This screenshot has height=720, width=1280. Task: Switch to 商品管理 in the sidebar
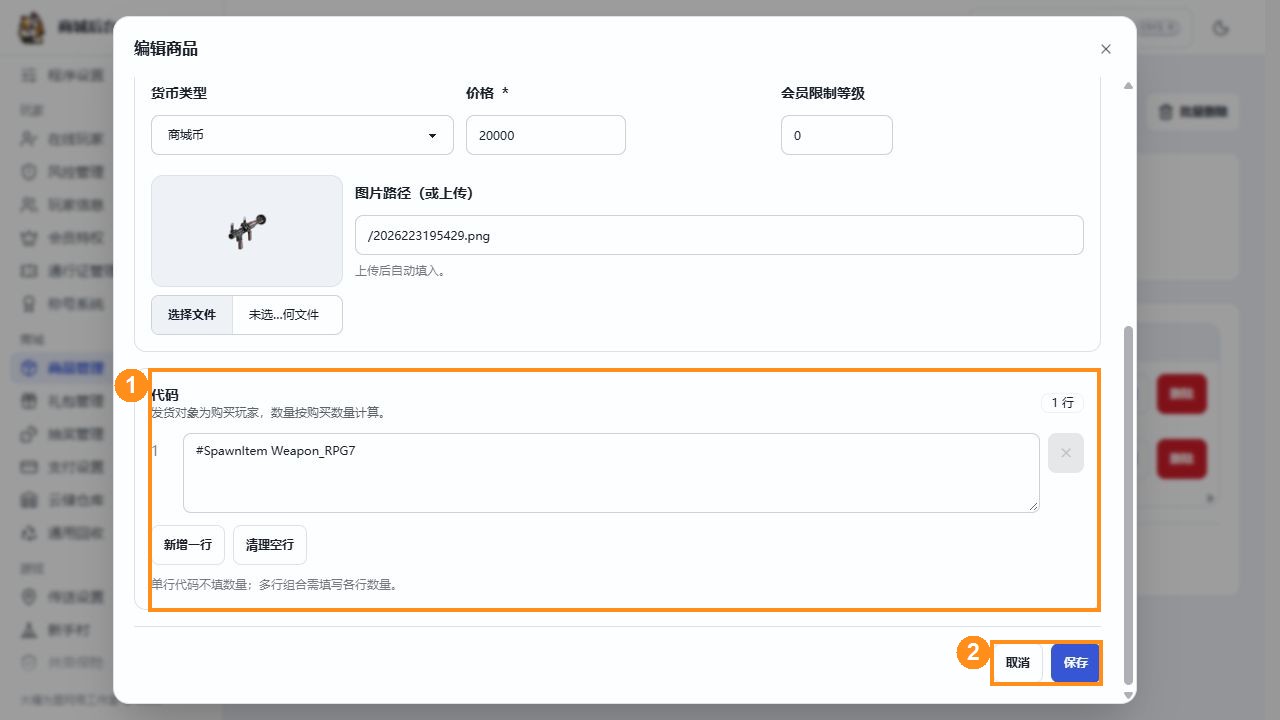(x=62, y=368)
